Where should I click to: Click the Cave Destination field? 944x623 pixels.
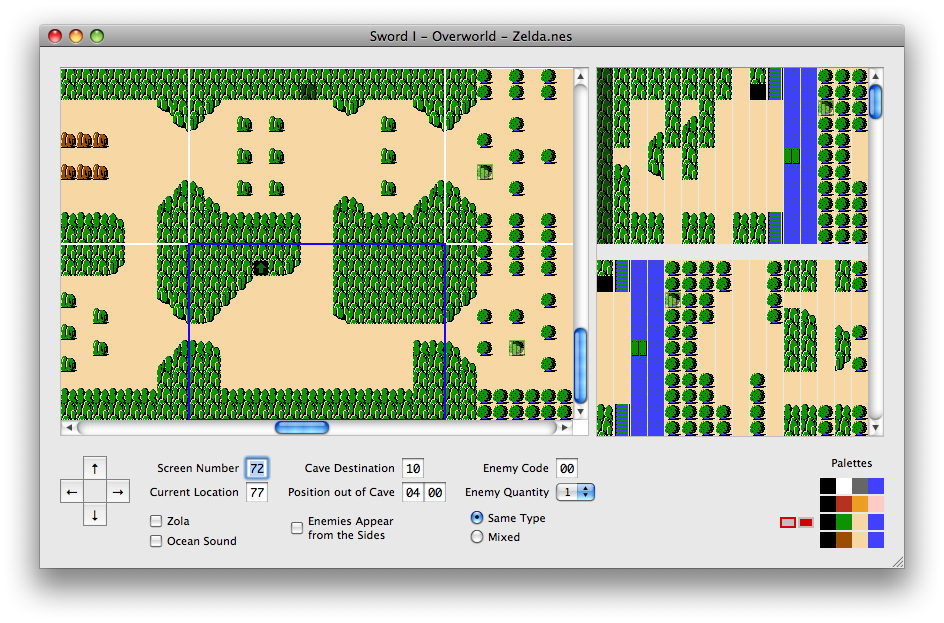[413, 468]
